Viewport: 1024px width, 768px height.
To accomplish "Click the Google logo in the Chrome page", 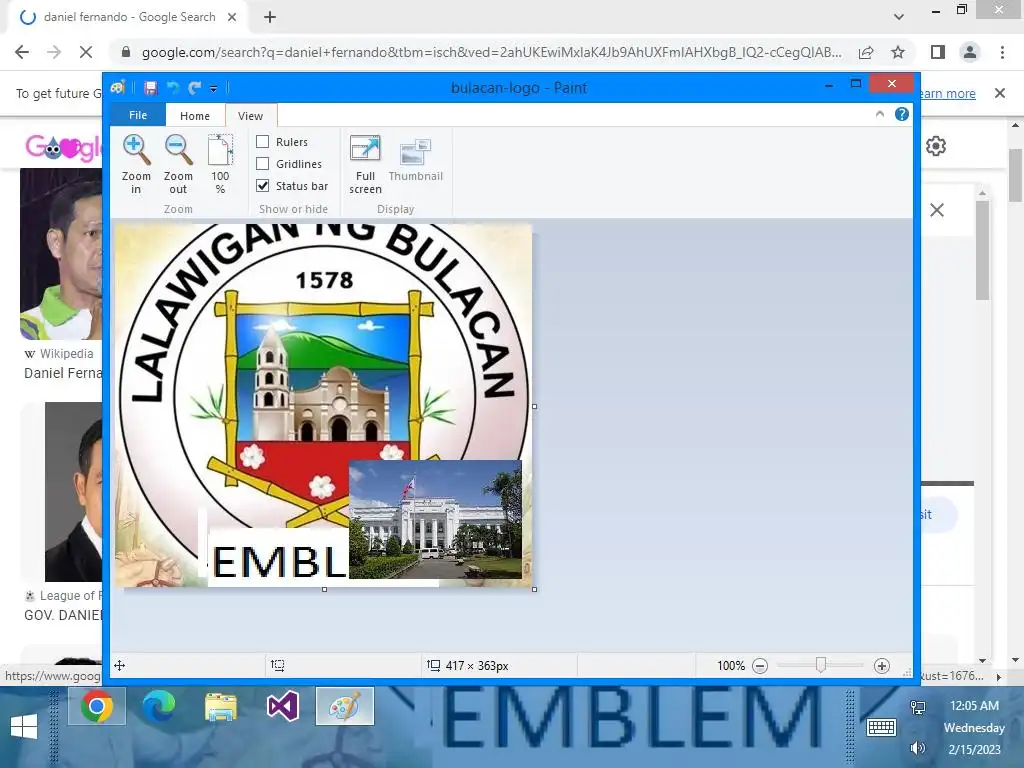I will pos(63,147).
